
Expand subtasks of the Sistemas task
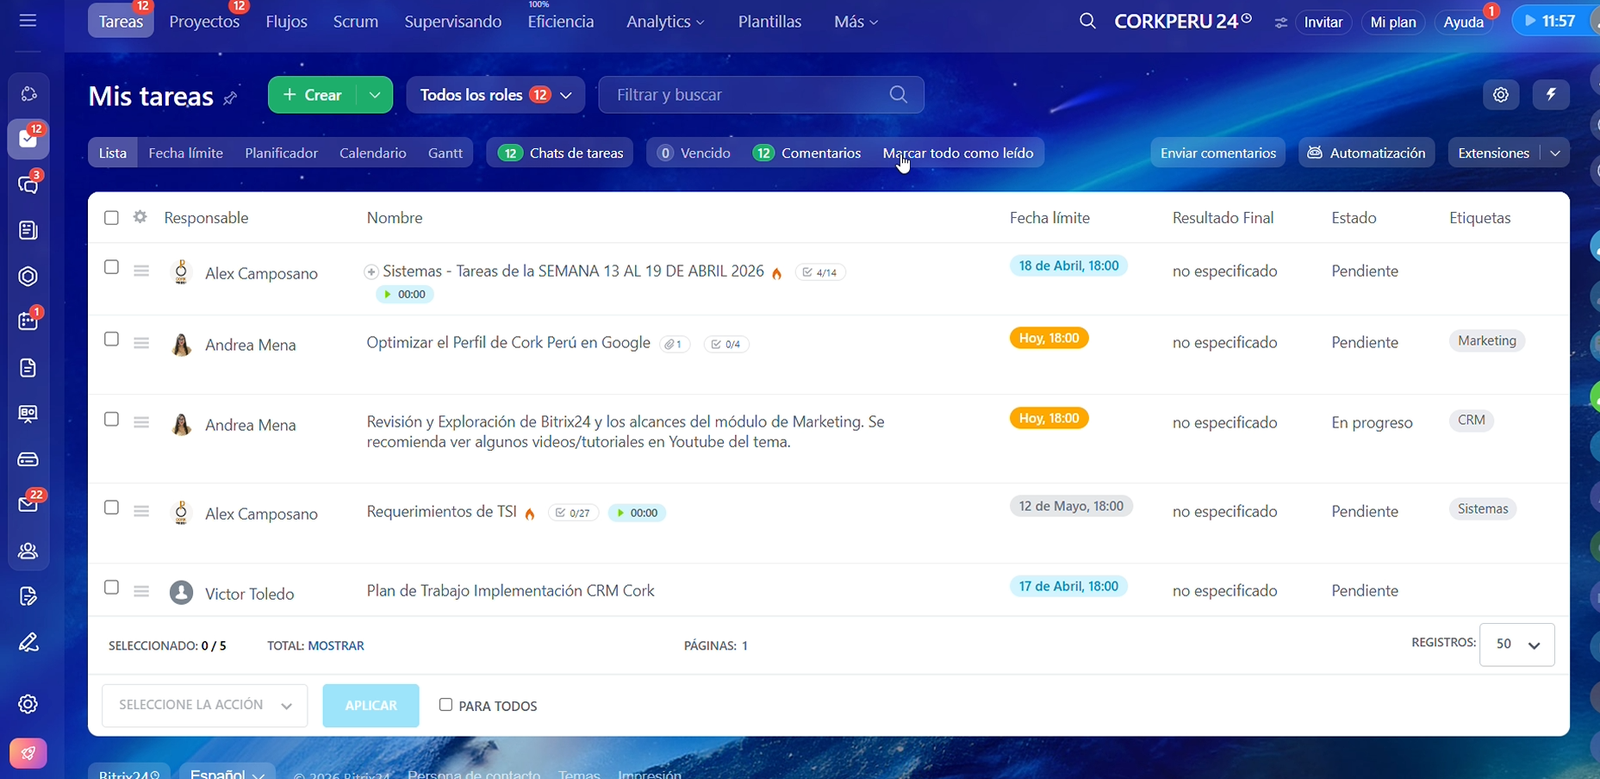(371, 272)
